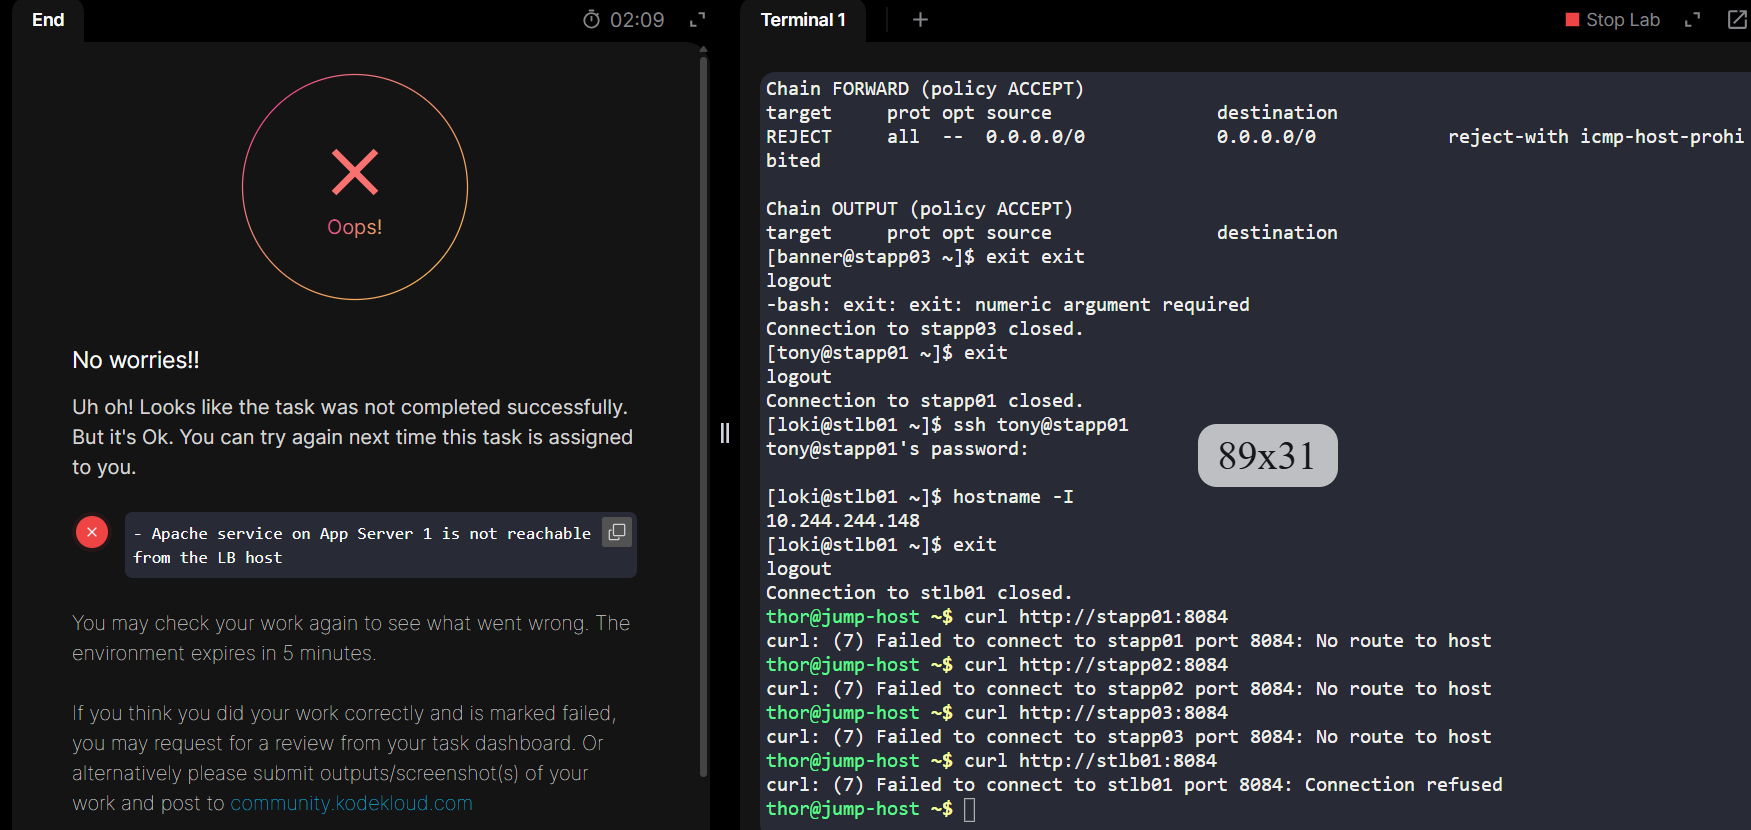Copy the Apache error message

tap(617, 533)
